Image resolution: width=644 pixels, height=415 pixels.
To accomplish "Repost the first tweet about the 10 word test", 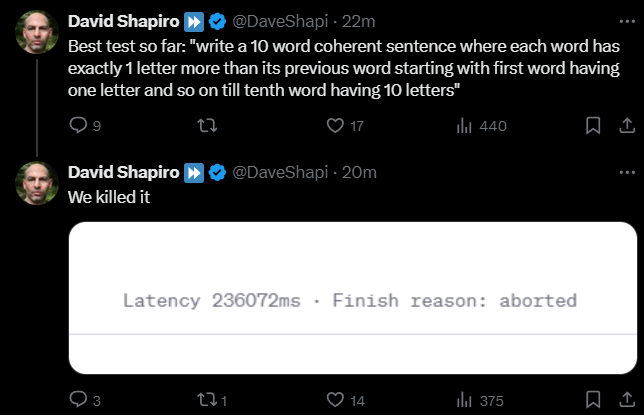I will pyautogui.click(x=207, y=125).
